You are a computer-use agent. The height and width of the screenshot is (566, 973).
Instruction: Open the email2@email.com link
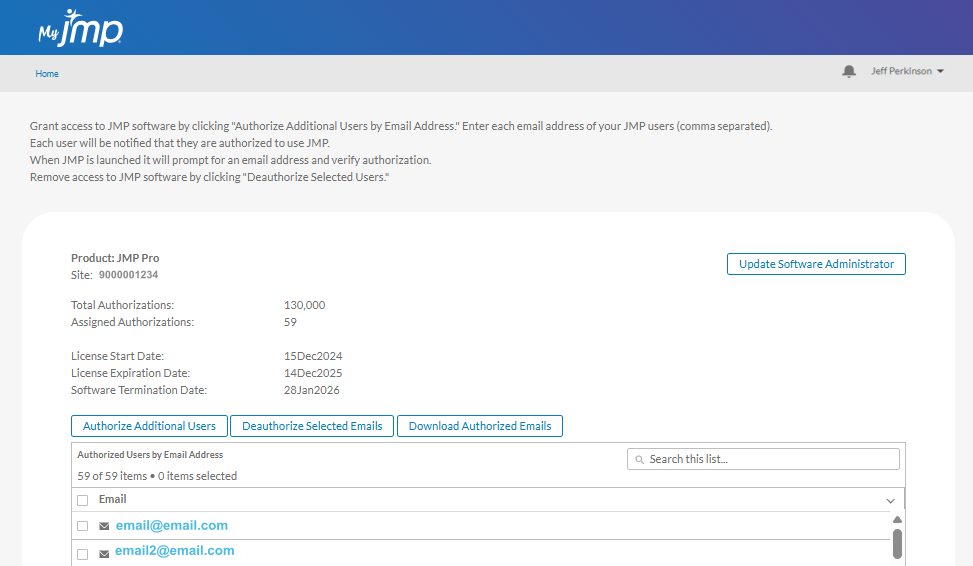pos(174,550)
